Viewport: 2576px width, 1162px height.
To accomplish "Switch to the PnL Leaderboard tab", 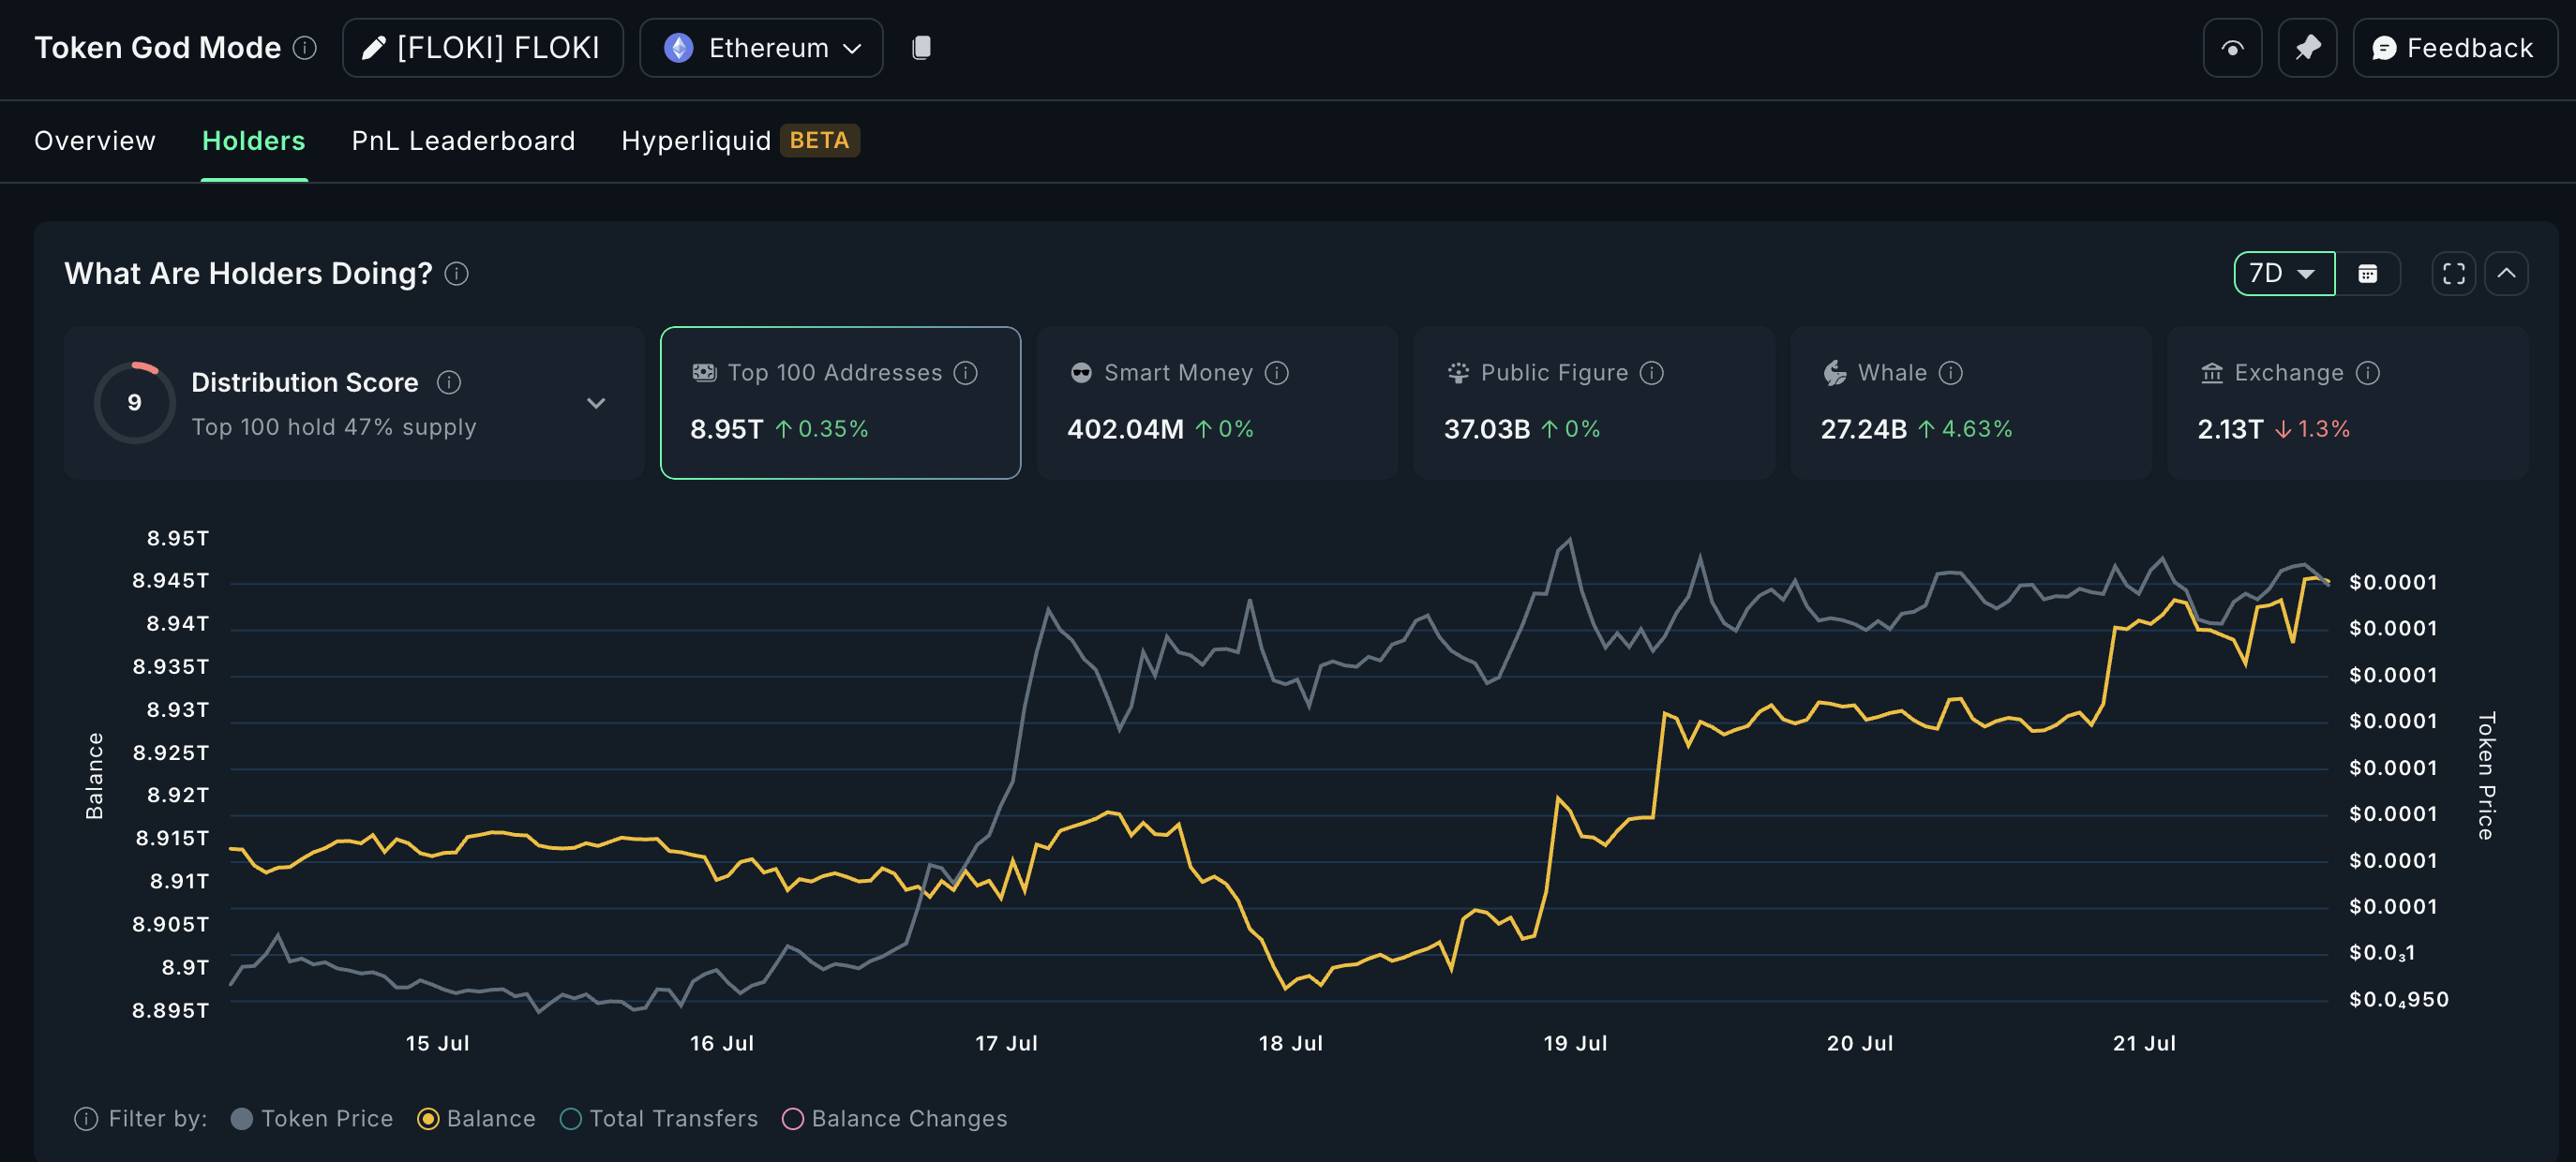I will 462,140.
